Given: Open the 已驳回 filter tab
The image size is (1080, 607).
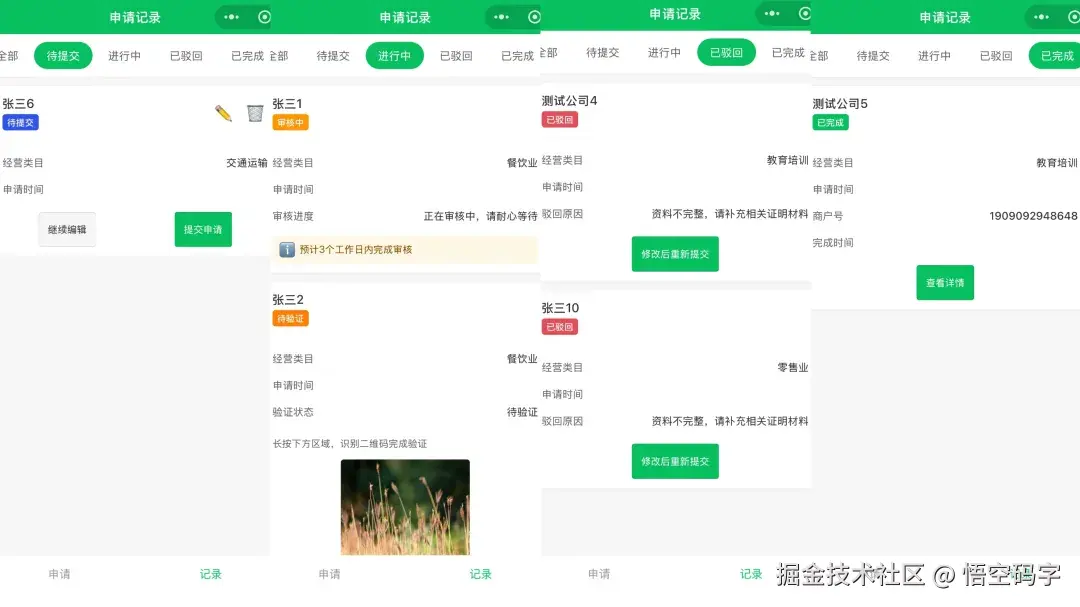Looking at the screenshot, I should click(x=726, y=53).
